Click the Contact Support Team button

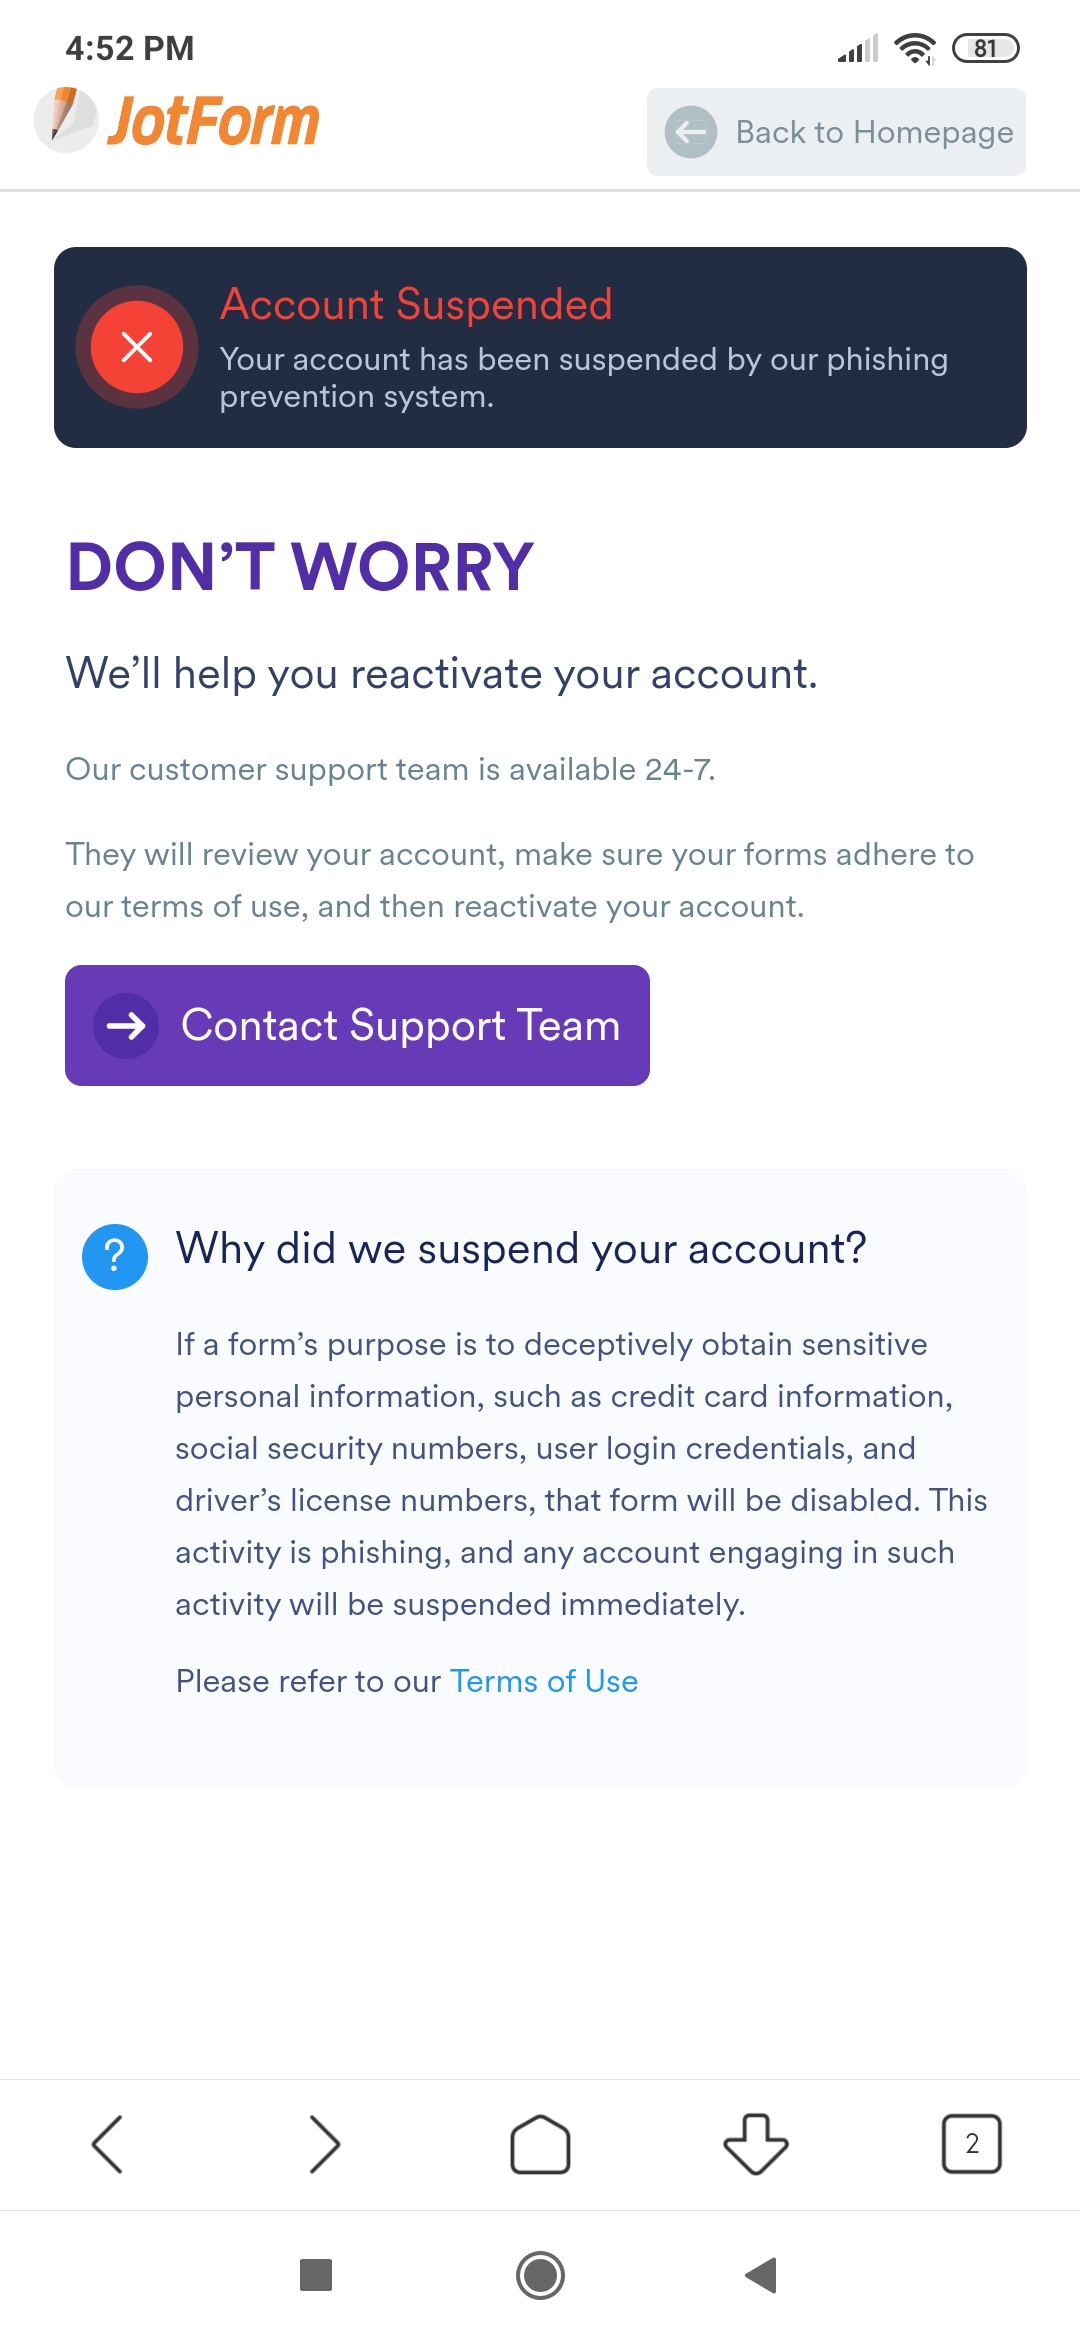[357, 1025]
